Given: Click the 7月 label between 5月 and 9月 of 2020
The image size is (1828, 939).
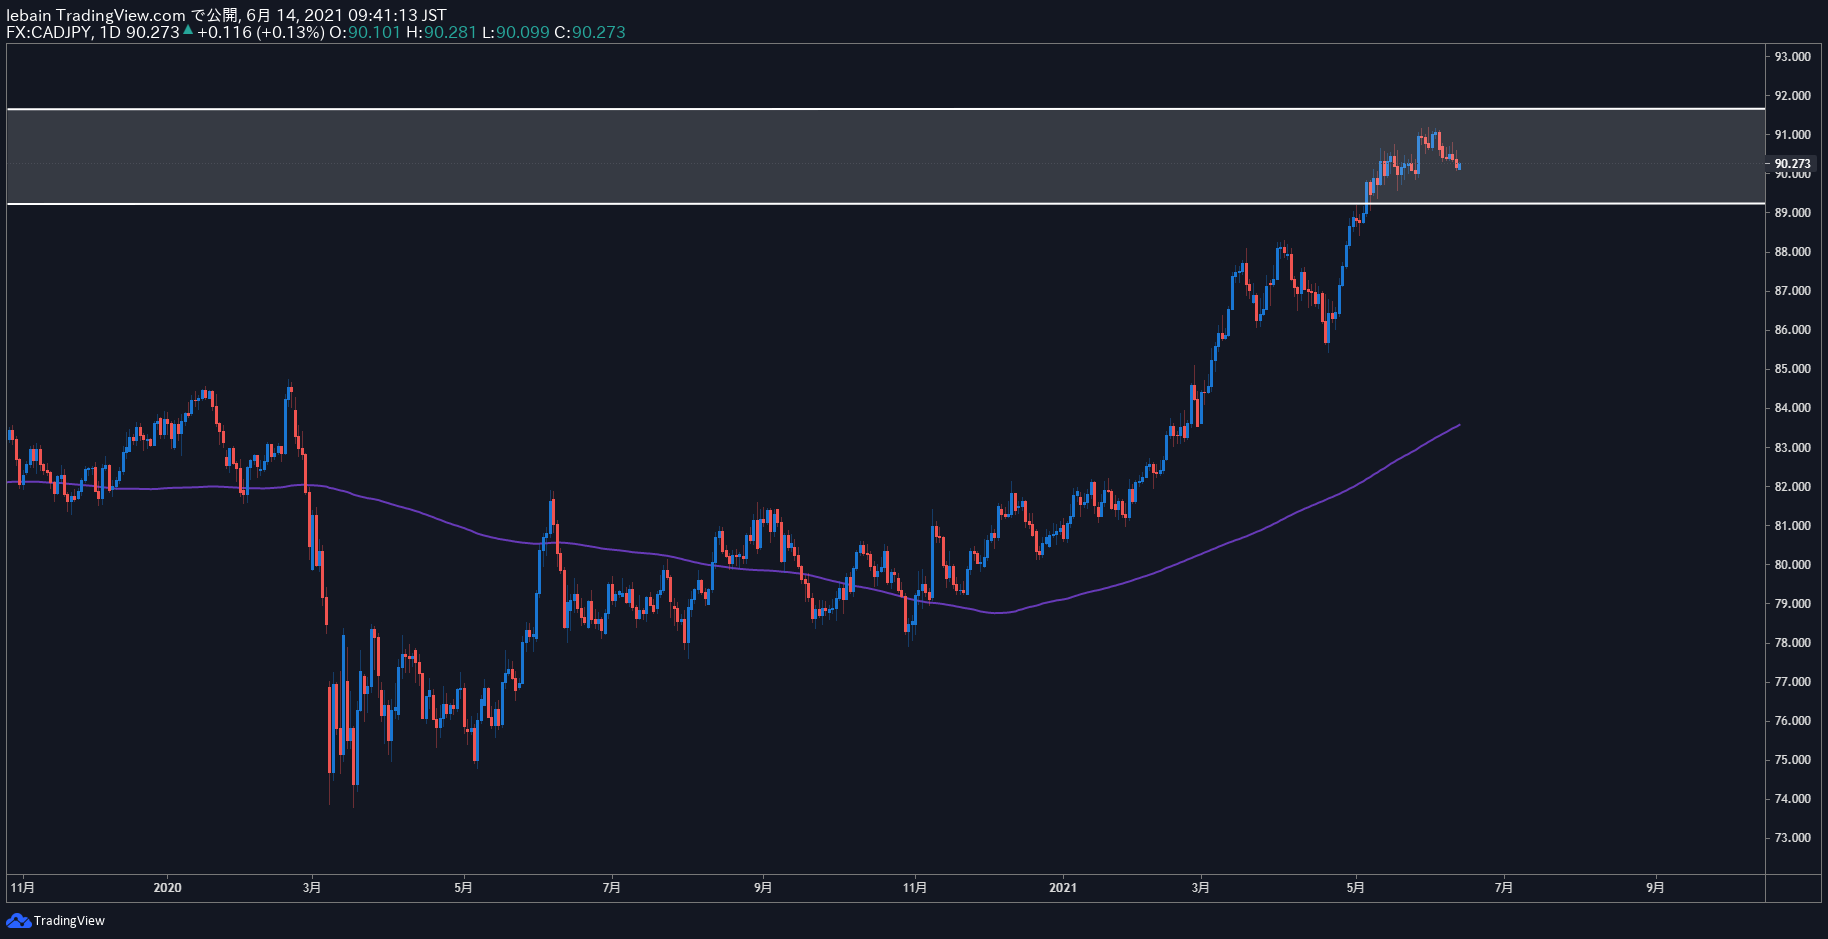Looking at the screenshot, I should pyautogui.click(x=612, y=888).
